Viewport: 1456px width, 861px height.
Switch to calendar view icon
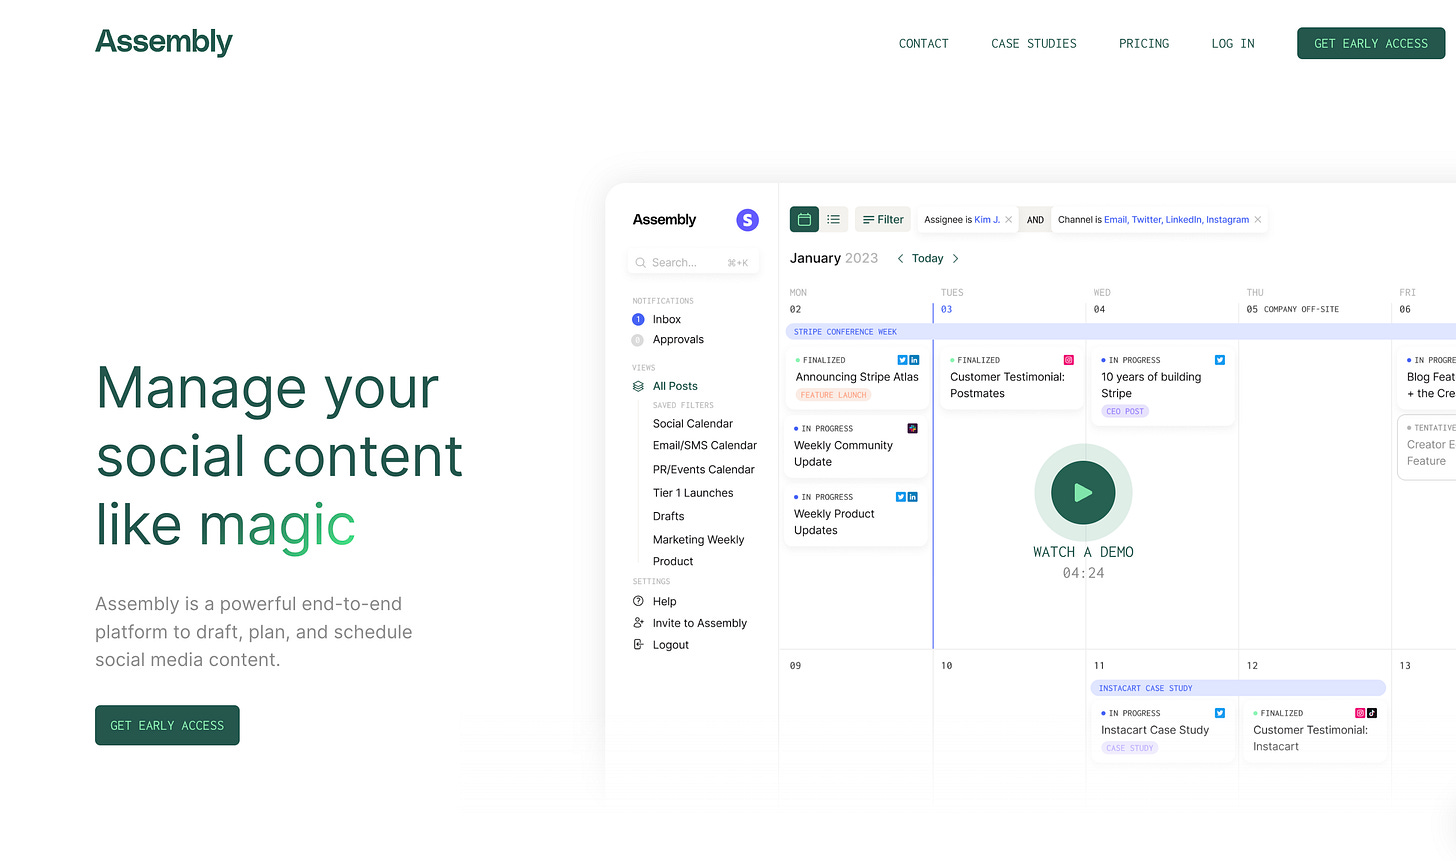(804, 219)
